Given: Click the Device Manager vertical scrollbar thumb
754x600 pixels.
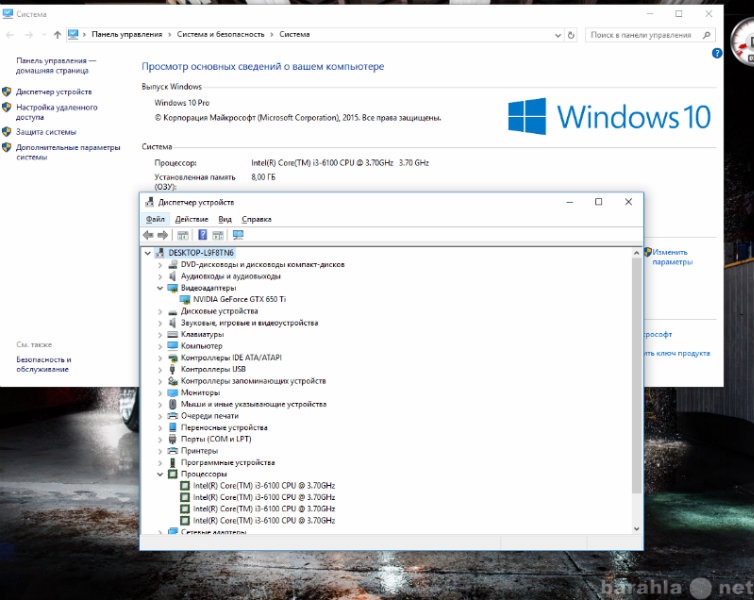Looking at the screenshot, I should pos(637,375).
